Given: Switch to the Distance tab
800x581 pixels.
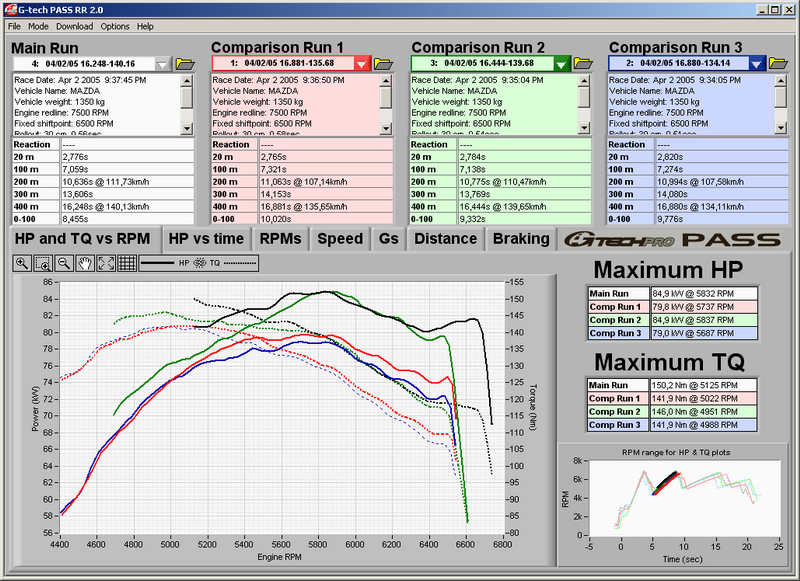Looking at the screenshot, I should [x=445, y=239].
